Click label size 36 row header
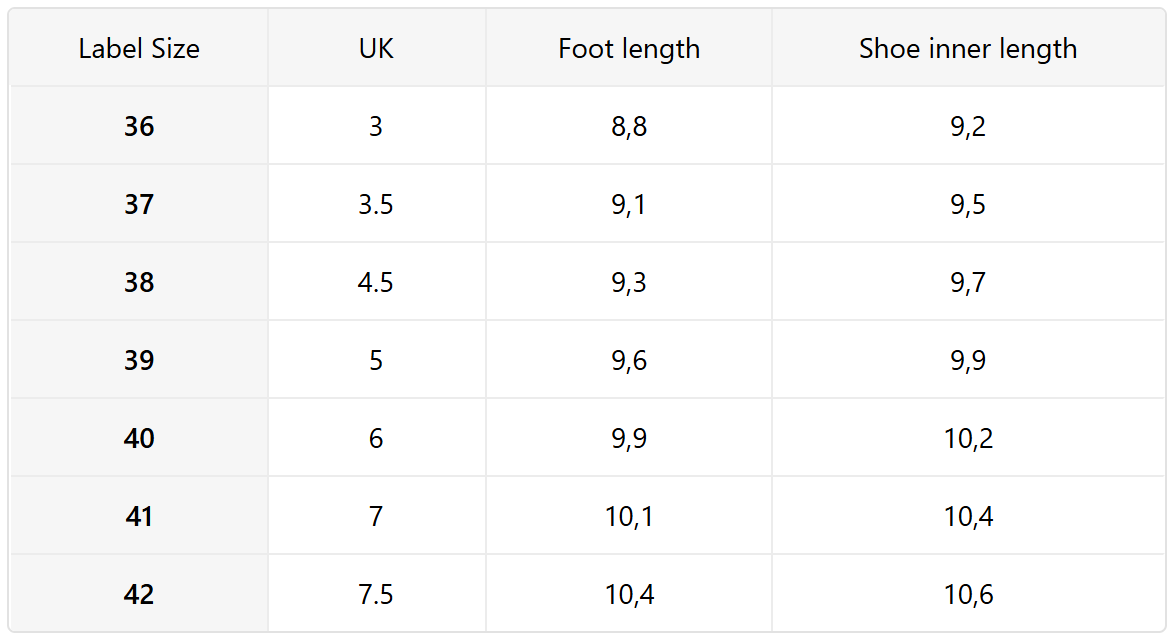The height and width of the screenshot is (641, 1174). [x=139, y=127]
